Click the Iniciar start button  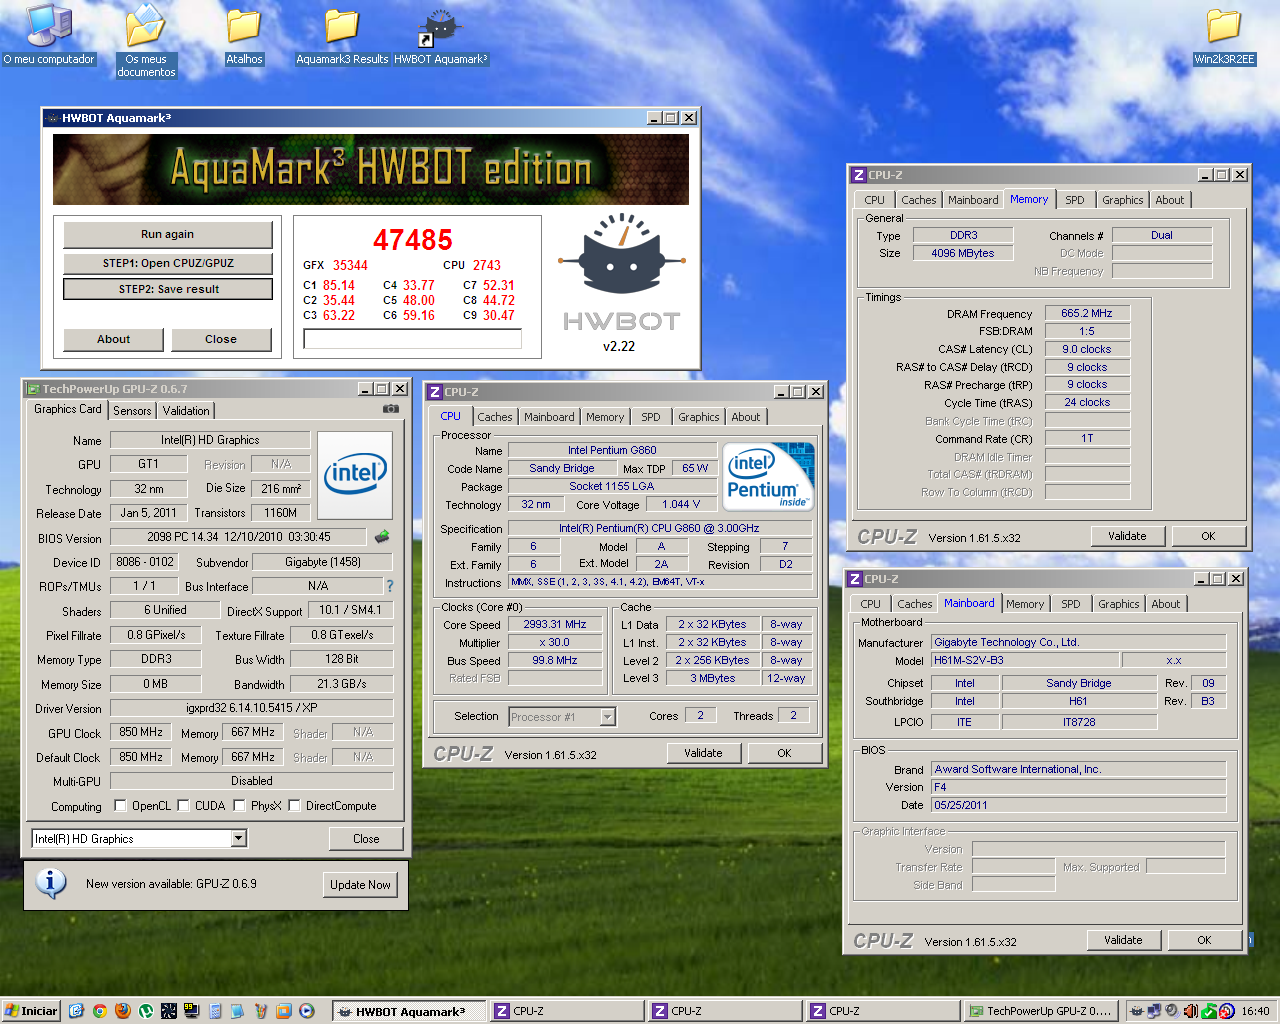[31, 1011]
